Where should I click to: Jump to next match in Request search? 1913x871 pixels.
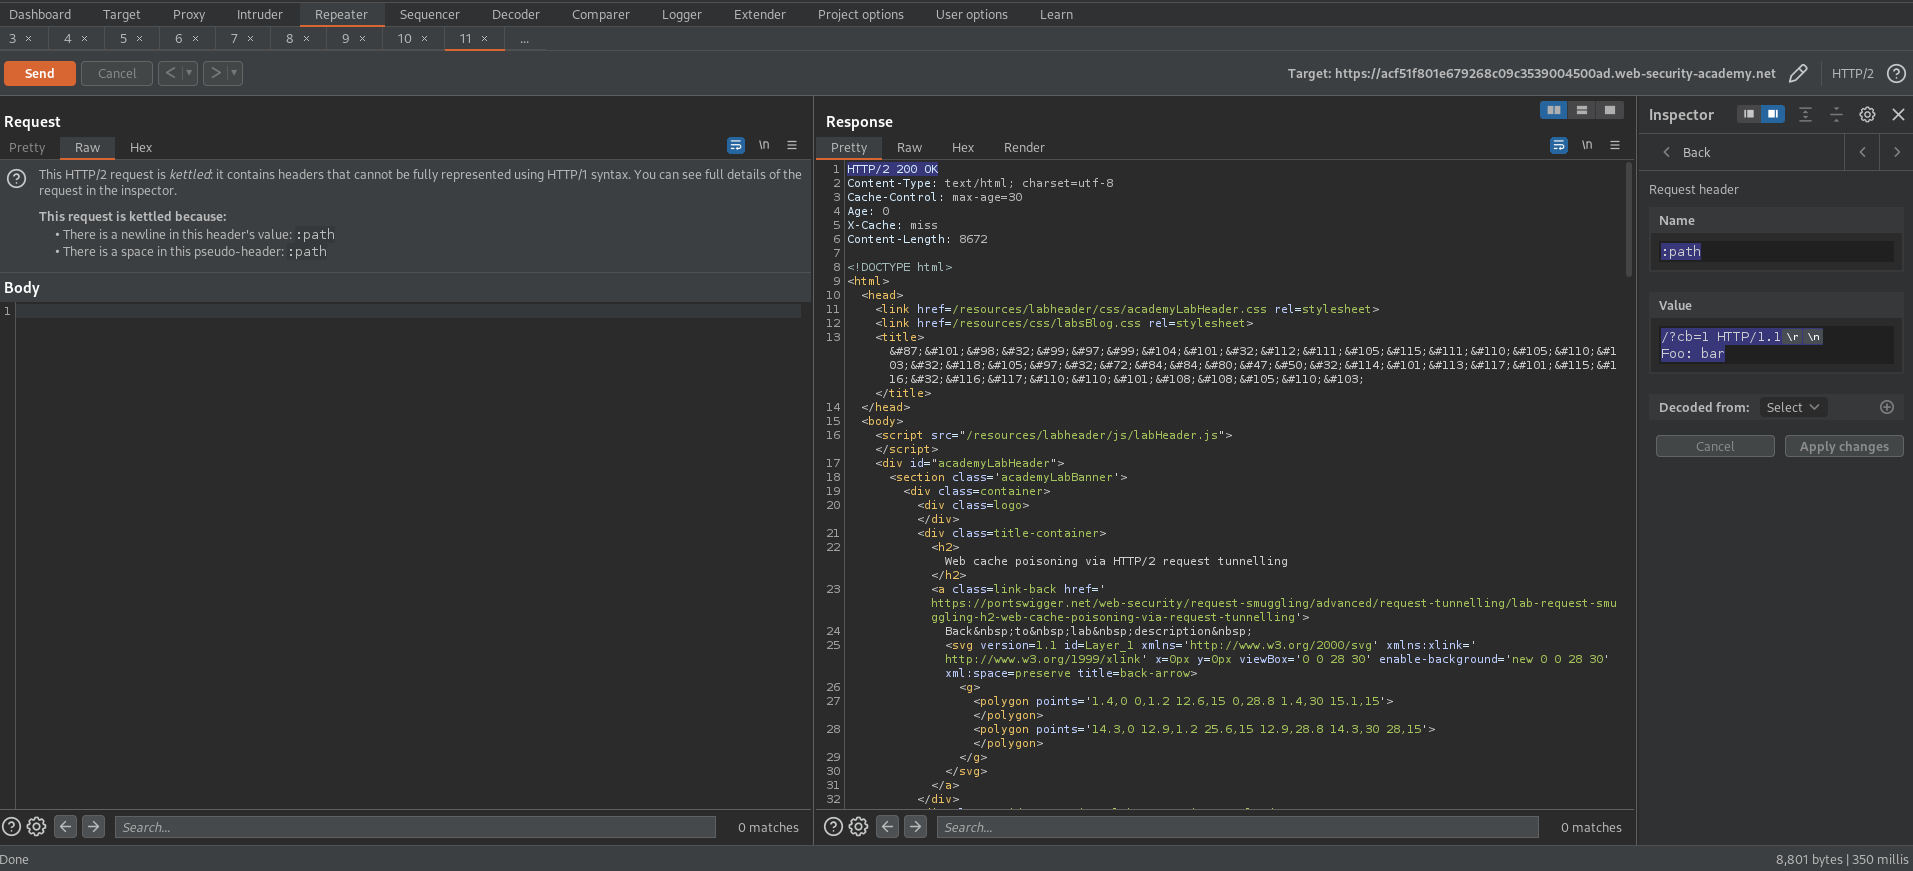tap(94, 826)
